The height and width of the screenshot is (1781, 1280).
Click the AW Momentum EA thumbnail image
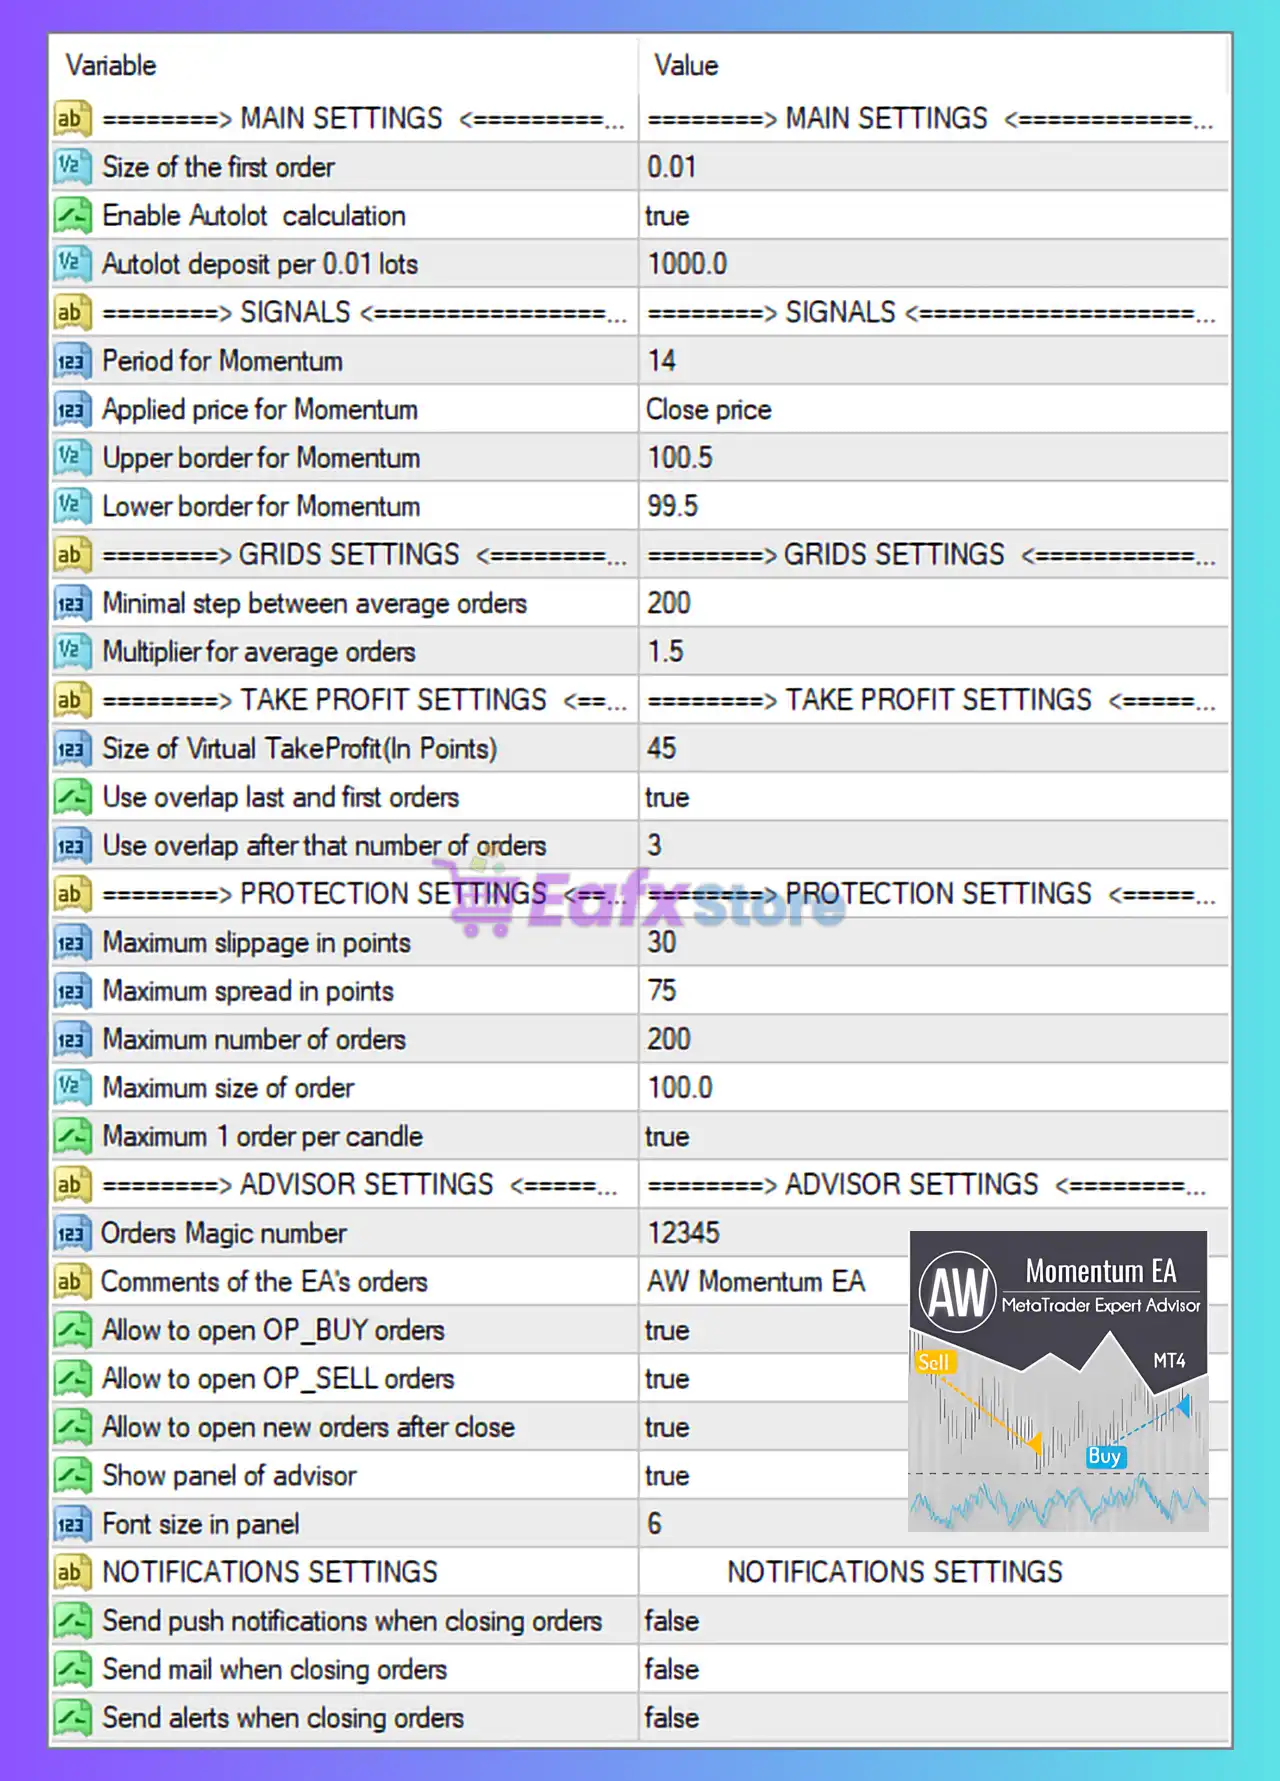(x=1058, y=1381)
